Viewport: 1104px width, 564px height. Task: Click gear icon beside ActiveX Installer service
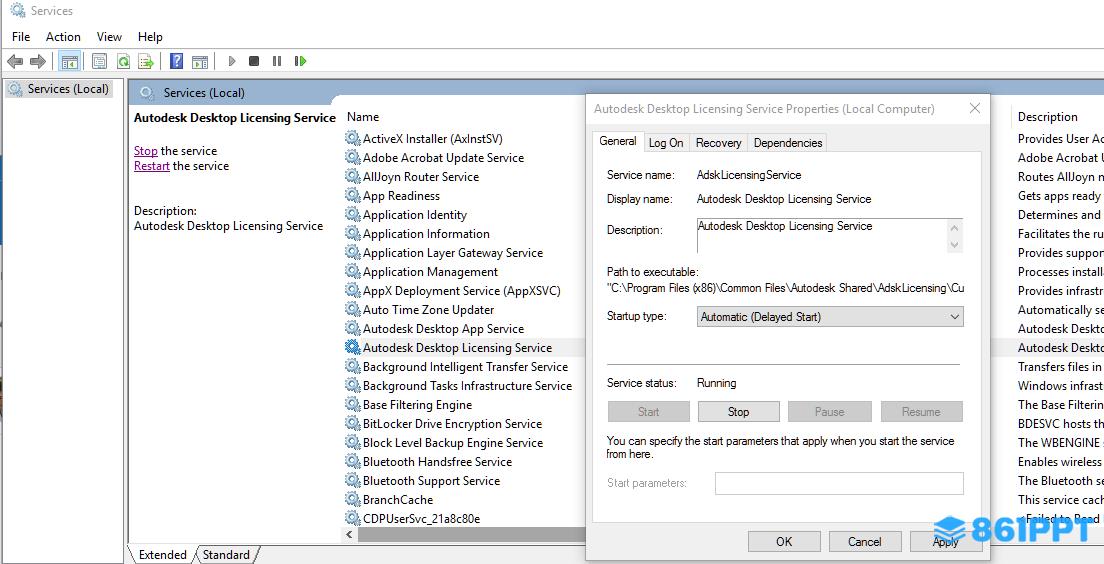(353, 138)
